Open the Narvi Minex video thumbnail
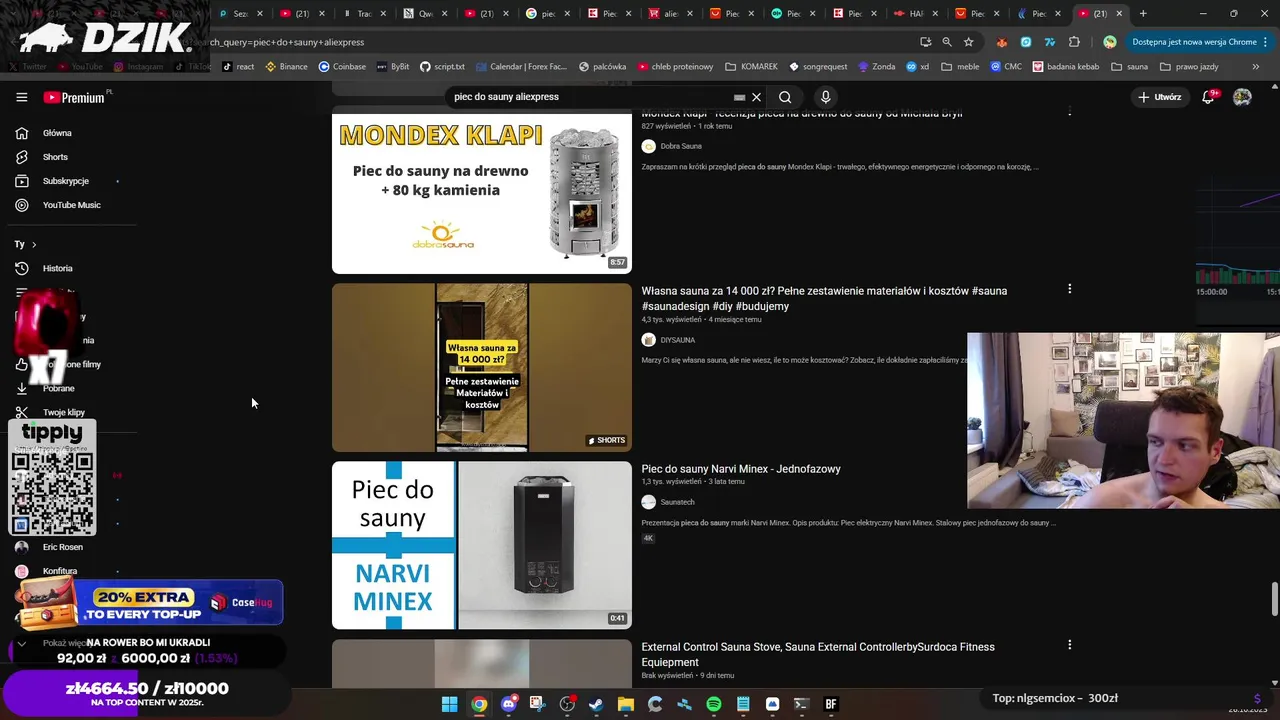This screenshot has height=720, width=1280. click(x=482, y=545)
